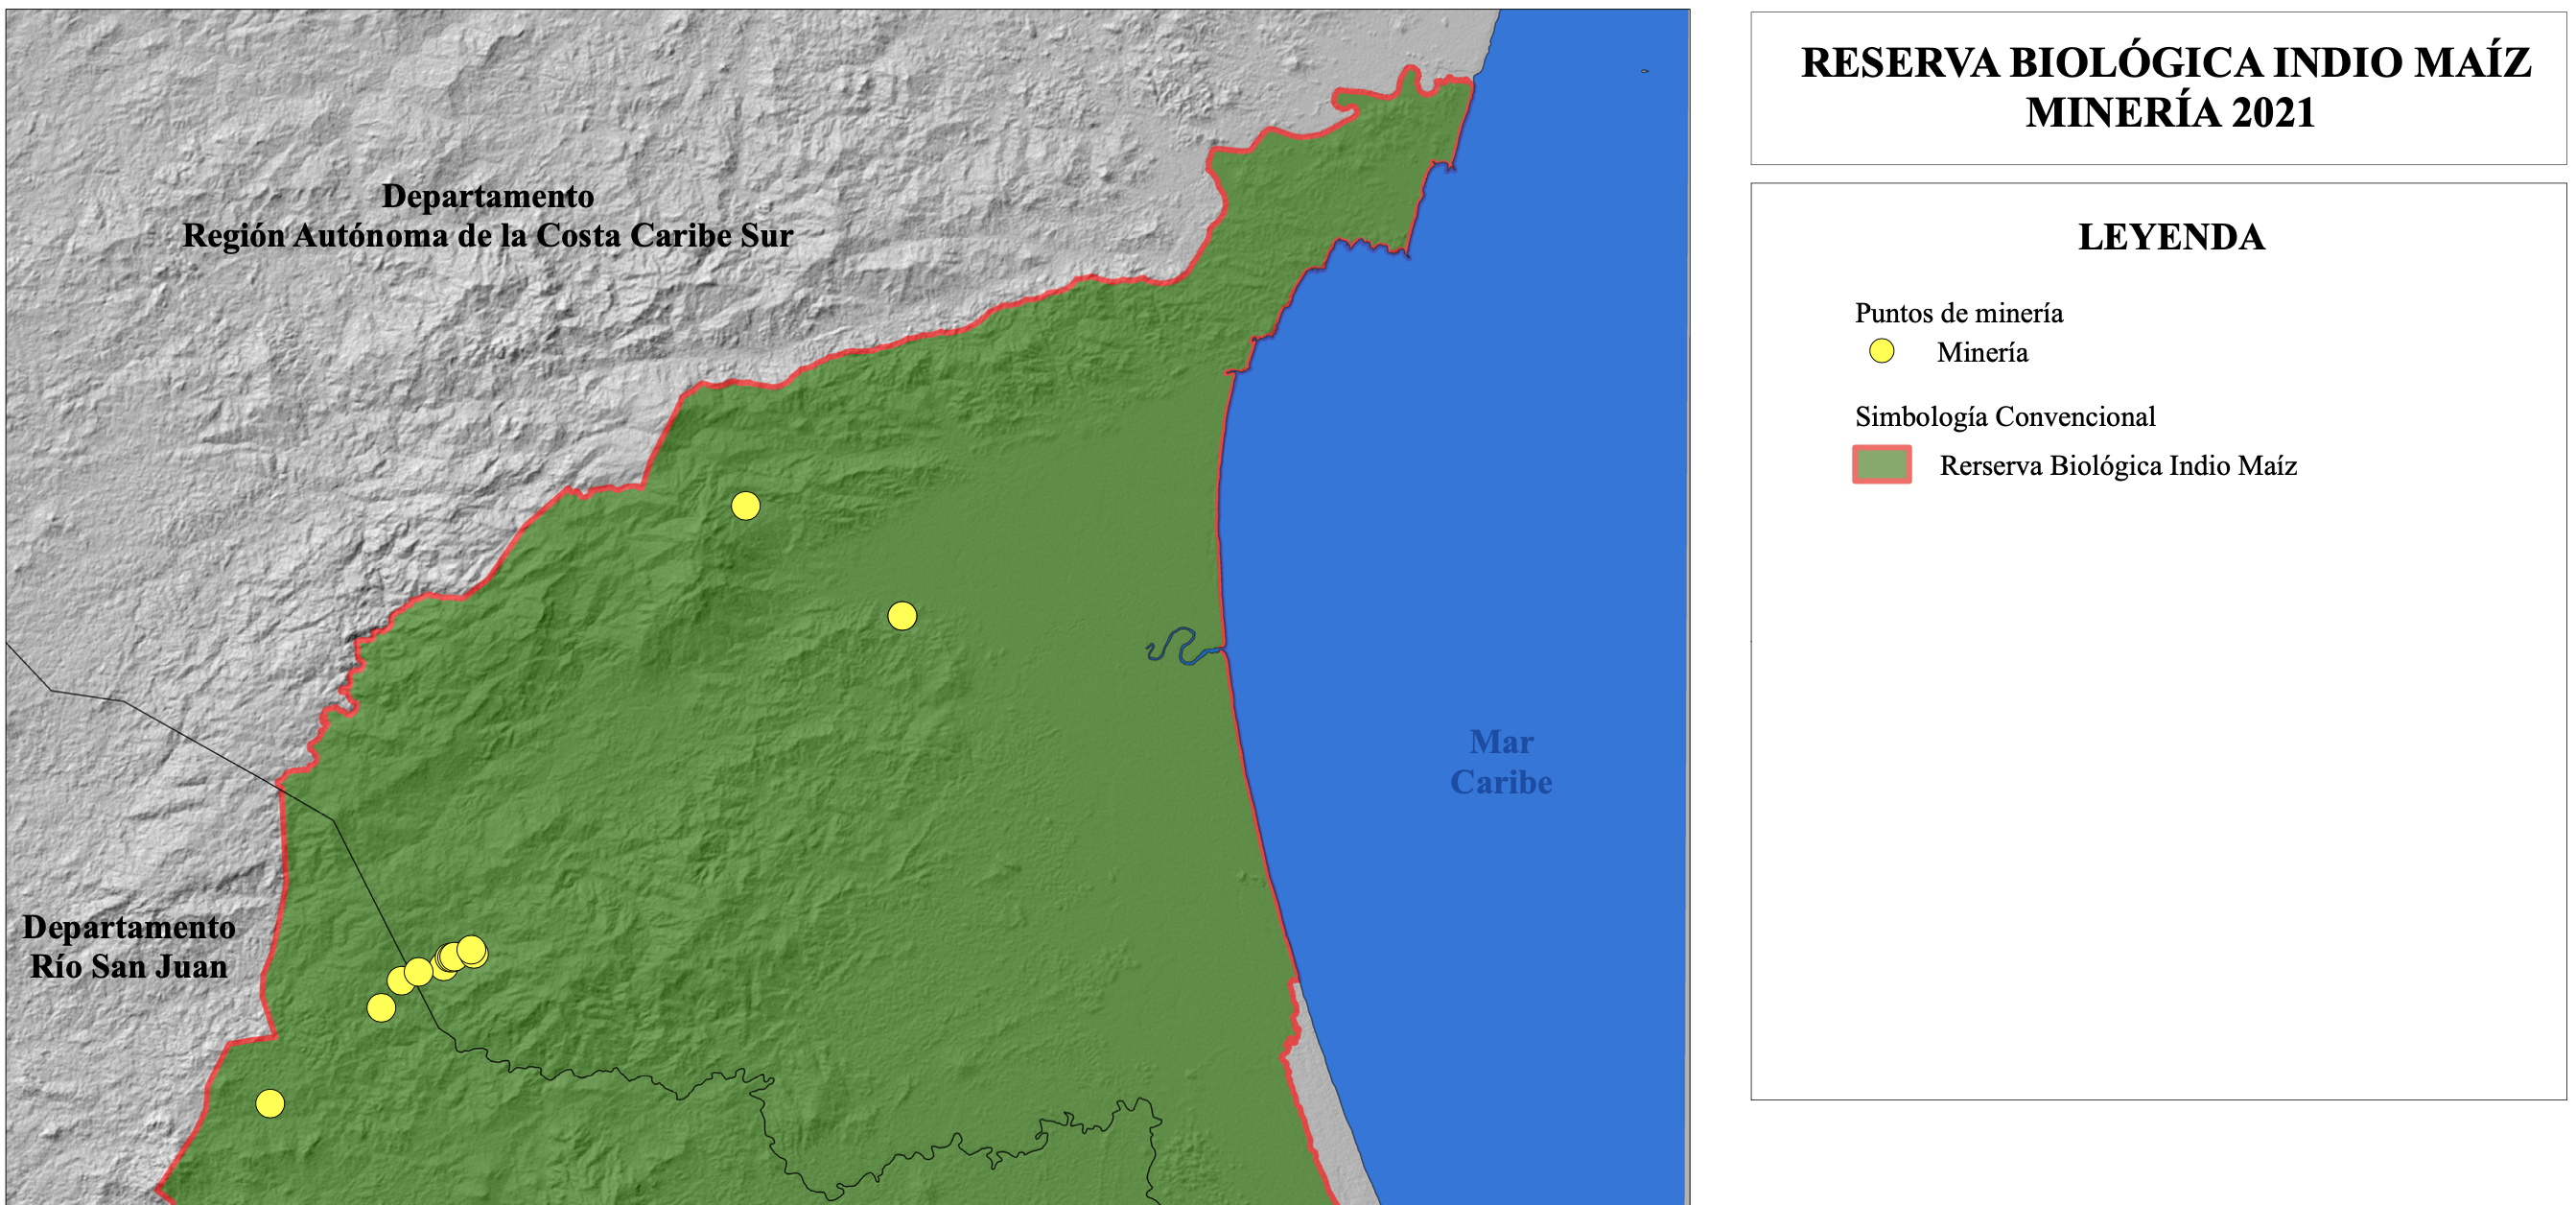Click the 'Simbología Convencional' legend label
This screenshot has height=1205, width=2576.
click(2004, 417)
